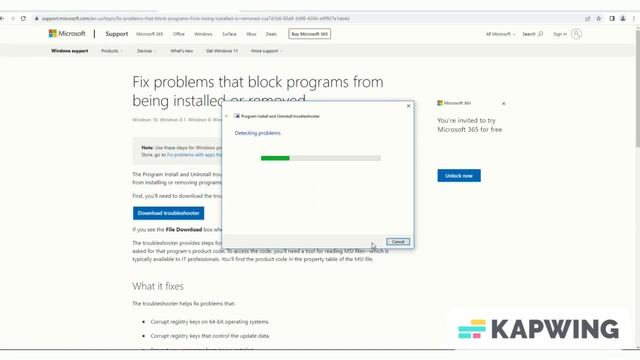Open the browser profile avatar icon
The image size is (640, 360).
coord(623,18)
